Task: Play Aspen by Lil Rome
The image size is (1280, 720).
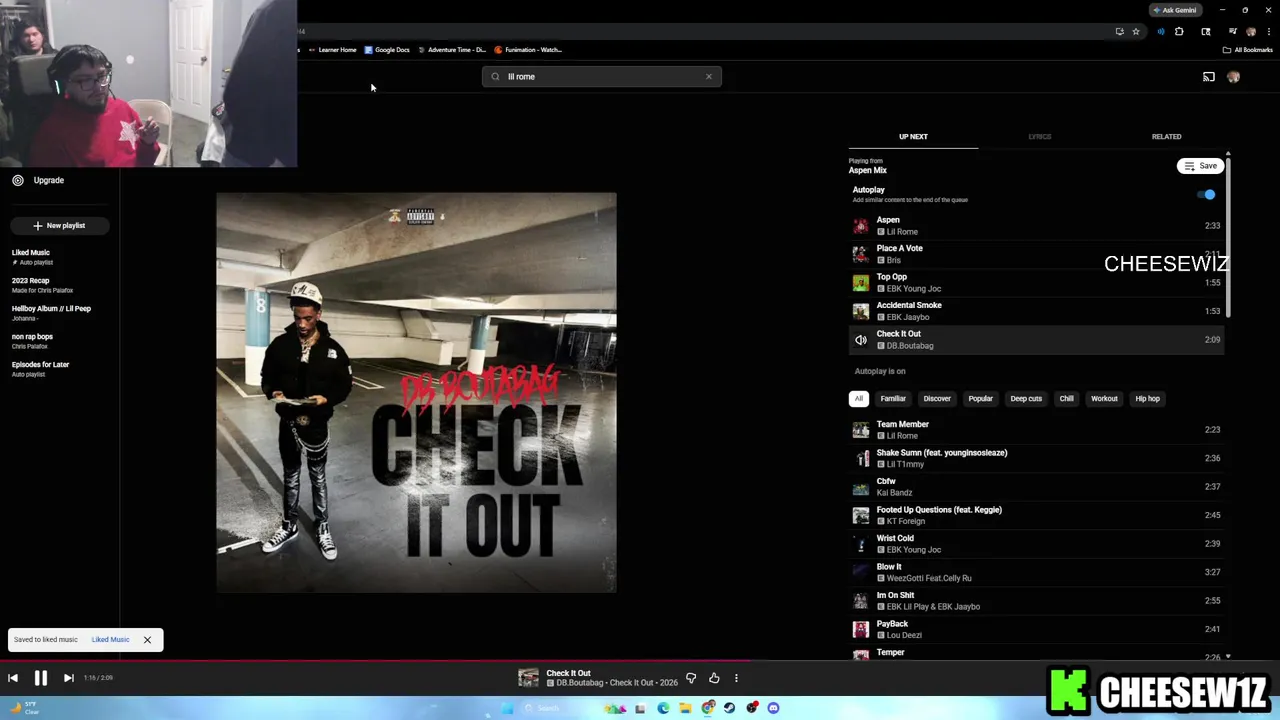Action: [1036, 226]
